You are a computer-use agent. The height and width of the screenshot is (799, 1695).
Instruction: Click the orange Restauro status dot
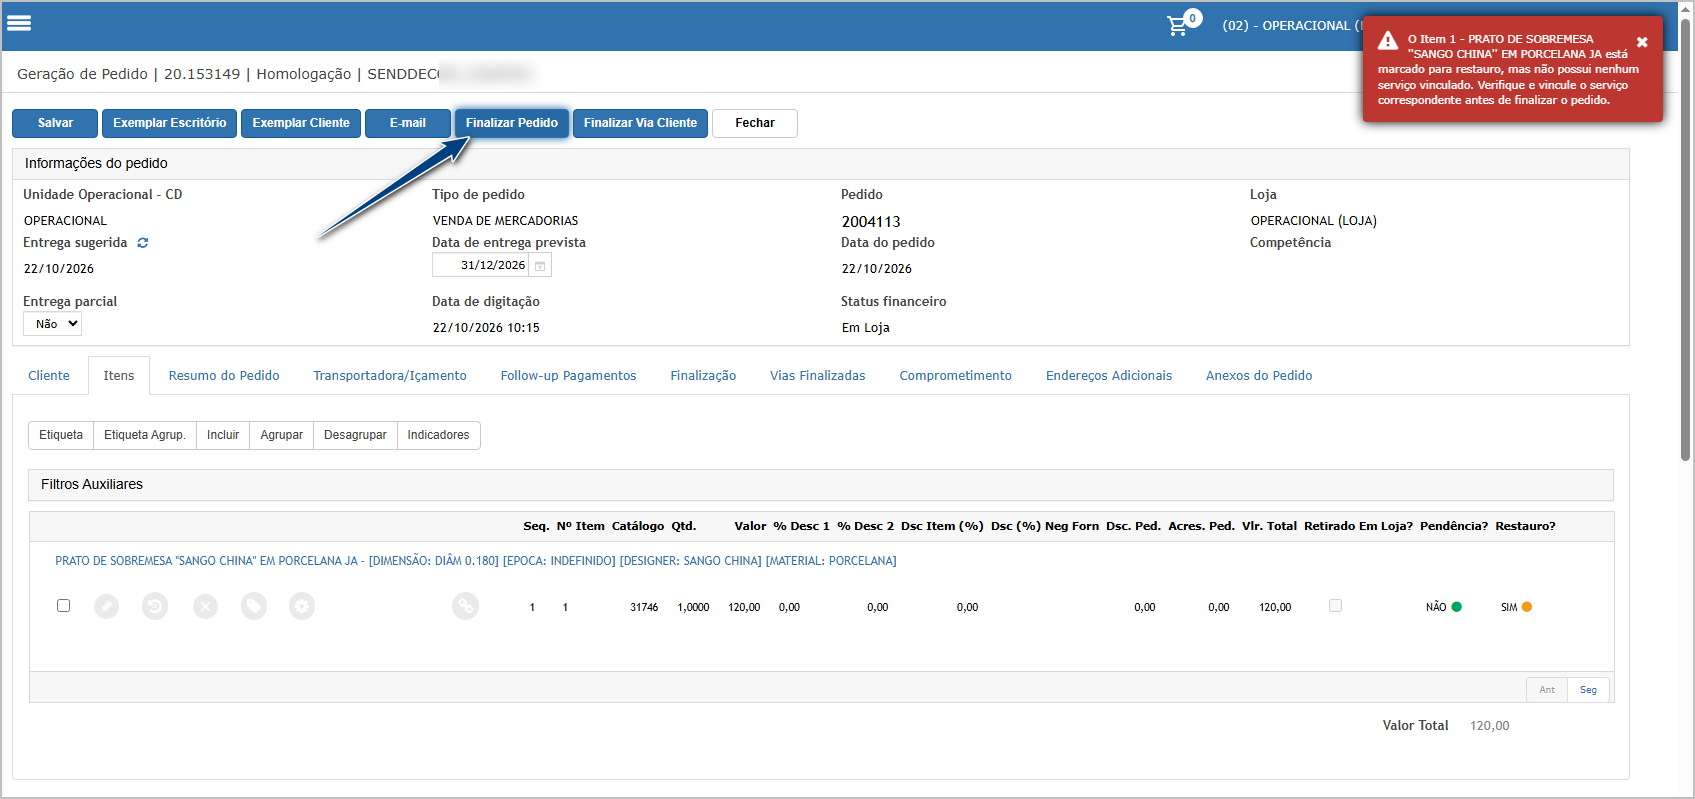click(1527, 607)
